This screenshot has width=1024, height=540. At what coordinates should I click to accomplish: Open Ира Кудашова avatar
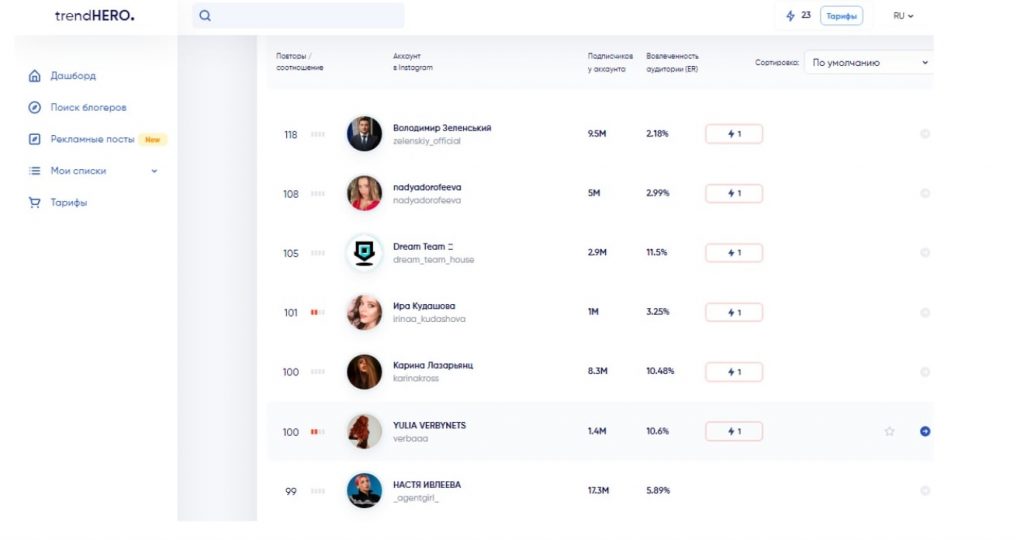click(364, 312)
